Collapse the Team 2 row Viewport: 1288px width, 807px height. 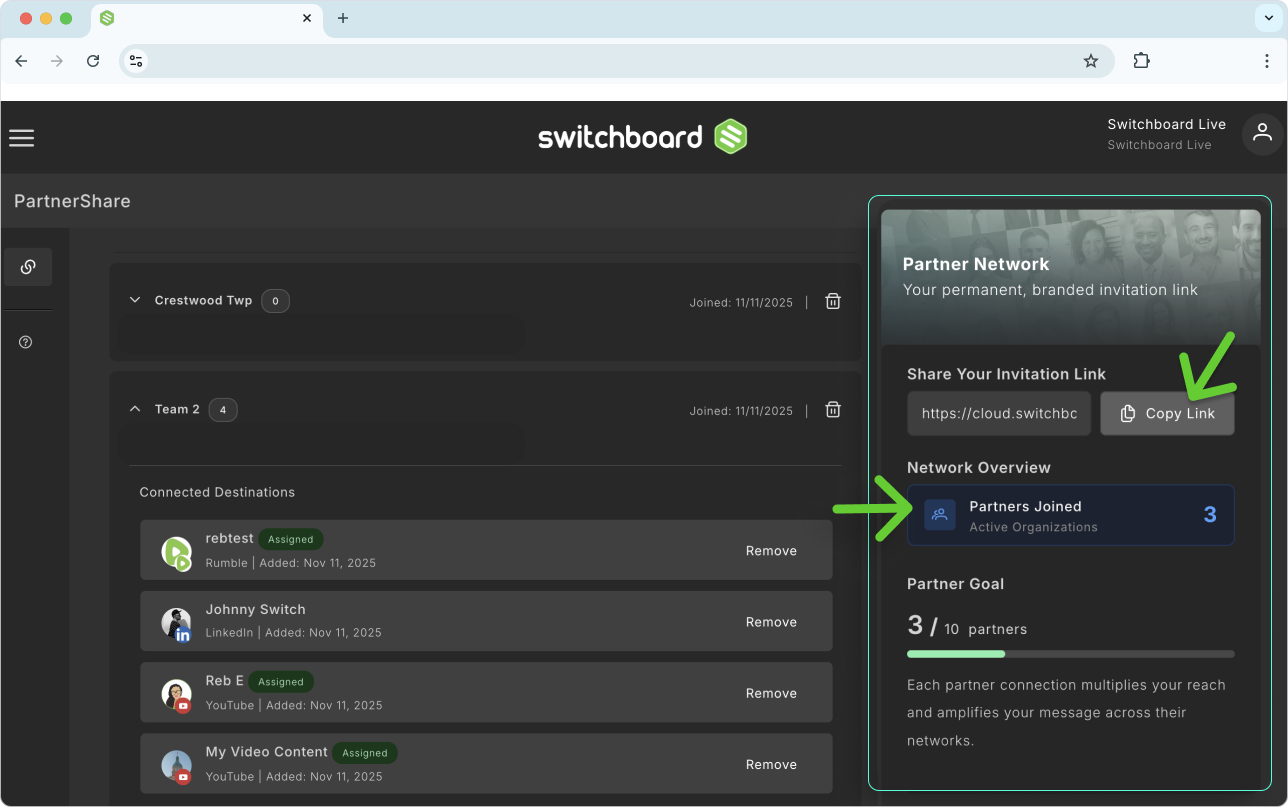click(135, 409)
